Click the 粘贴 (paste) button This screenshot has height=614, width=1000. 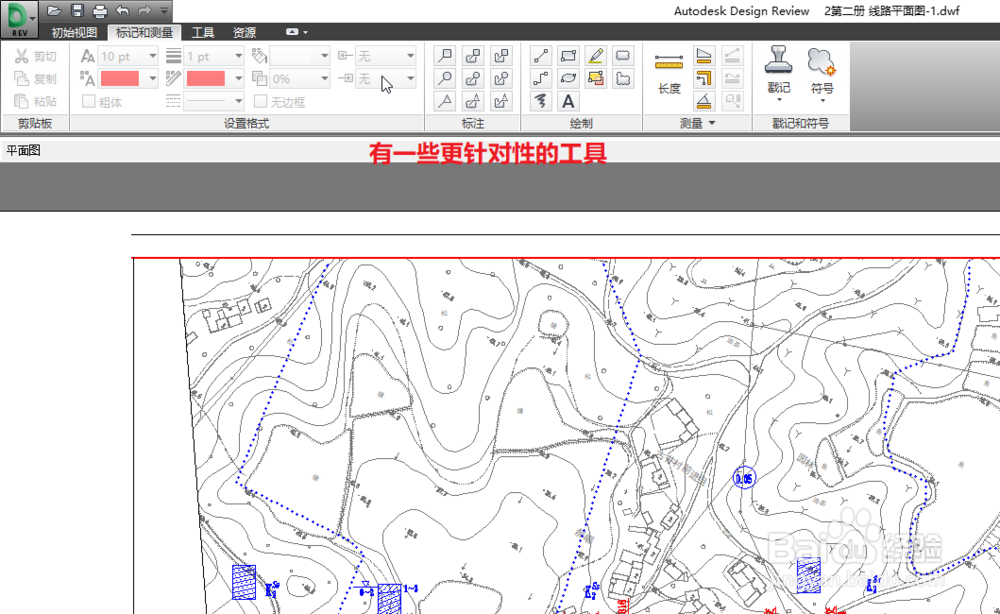[x=36, y=101]
